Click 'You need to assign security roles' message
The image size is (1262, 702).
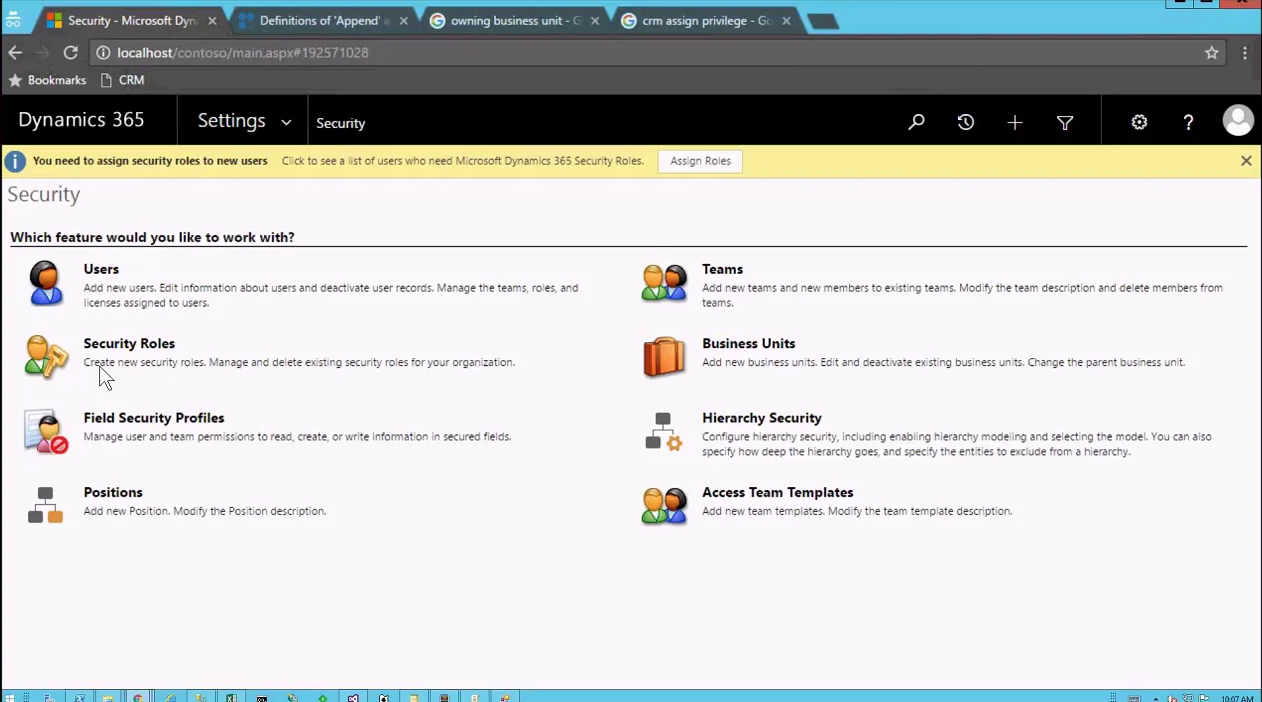point(150,161)
